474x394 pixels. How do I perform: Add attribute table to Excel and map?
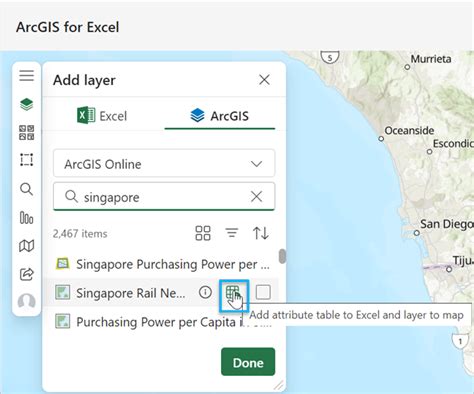coord(234,295)
